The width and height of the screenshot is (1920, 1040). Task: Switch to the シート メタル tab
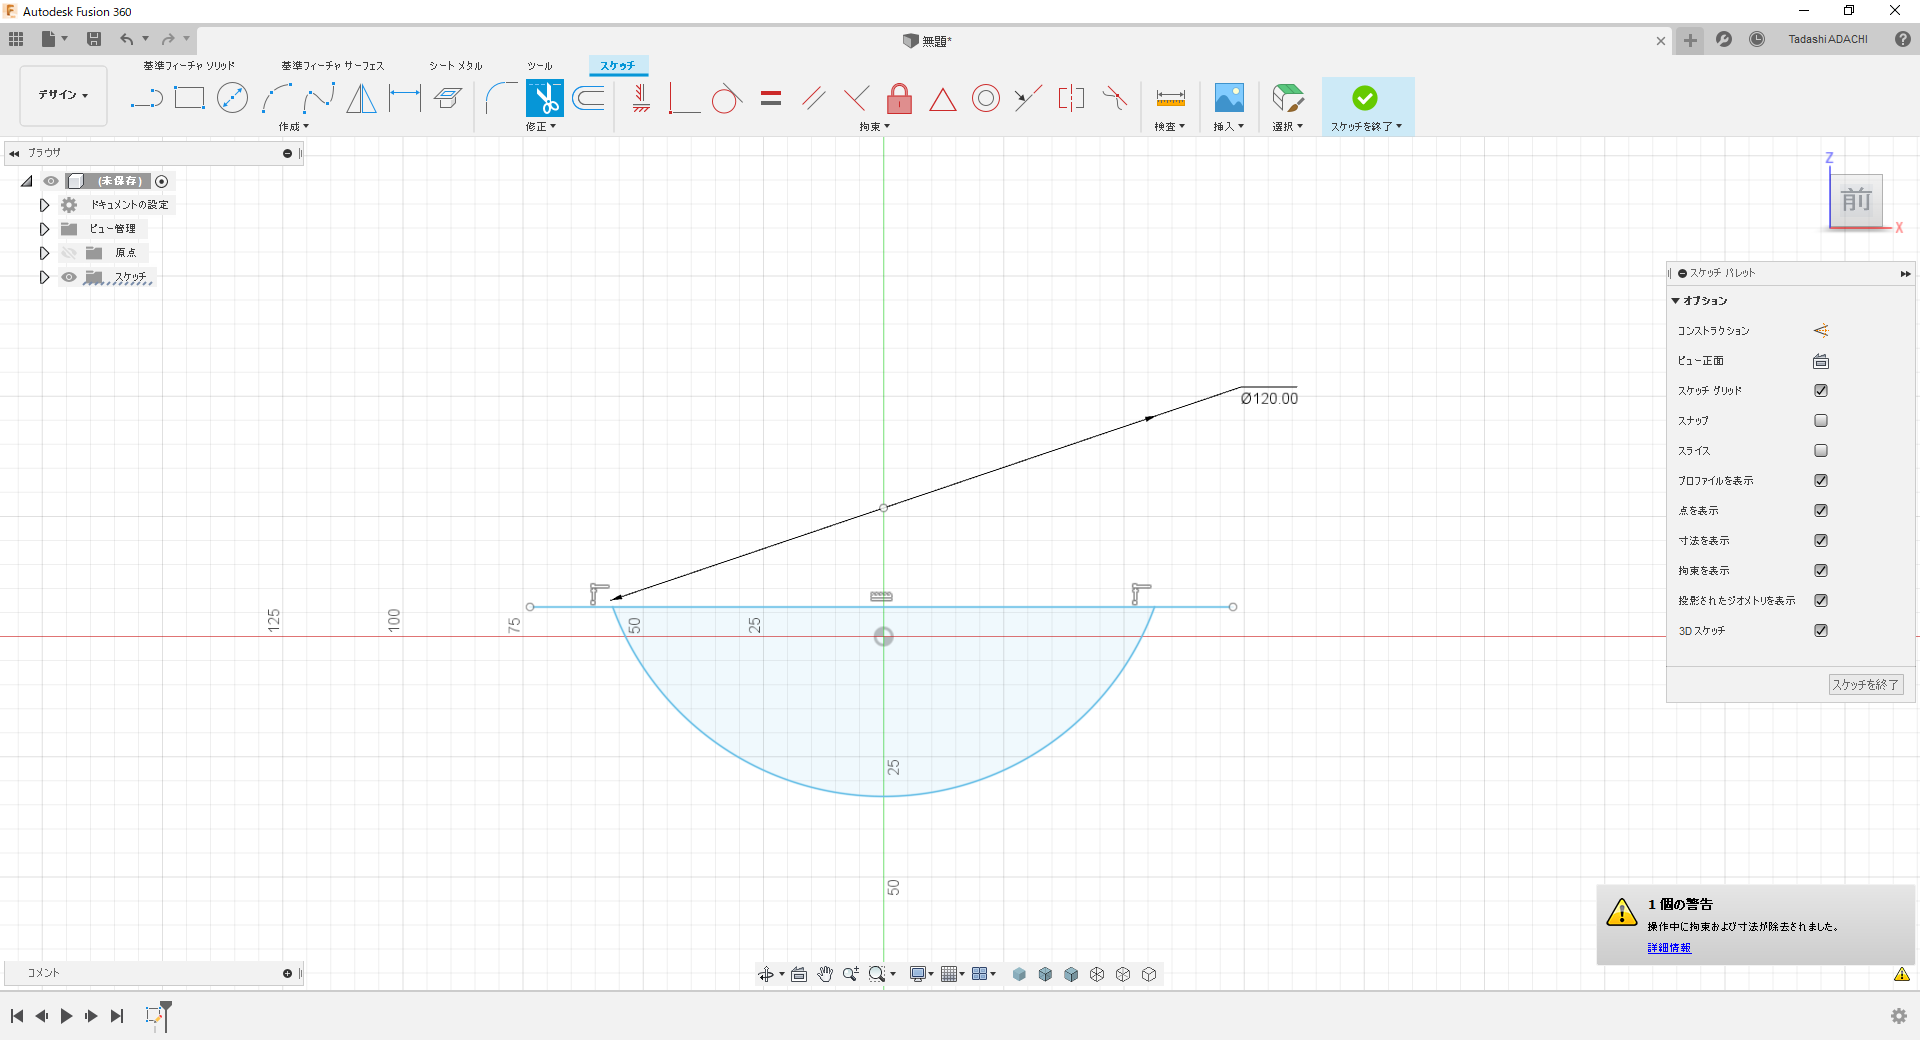pyautogui.click(x=456, y=66)
